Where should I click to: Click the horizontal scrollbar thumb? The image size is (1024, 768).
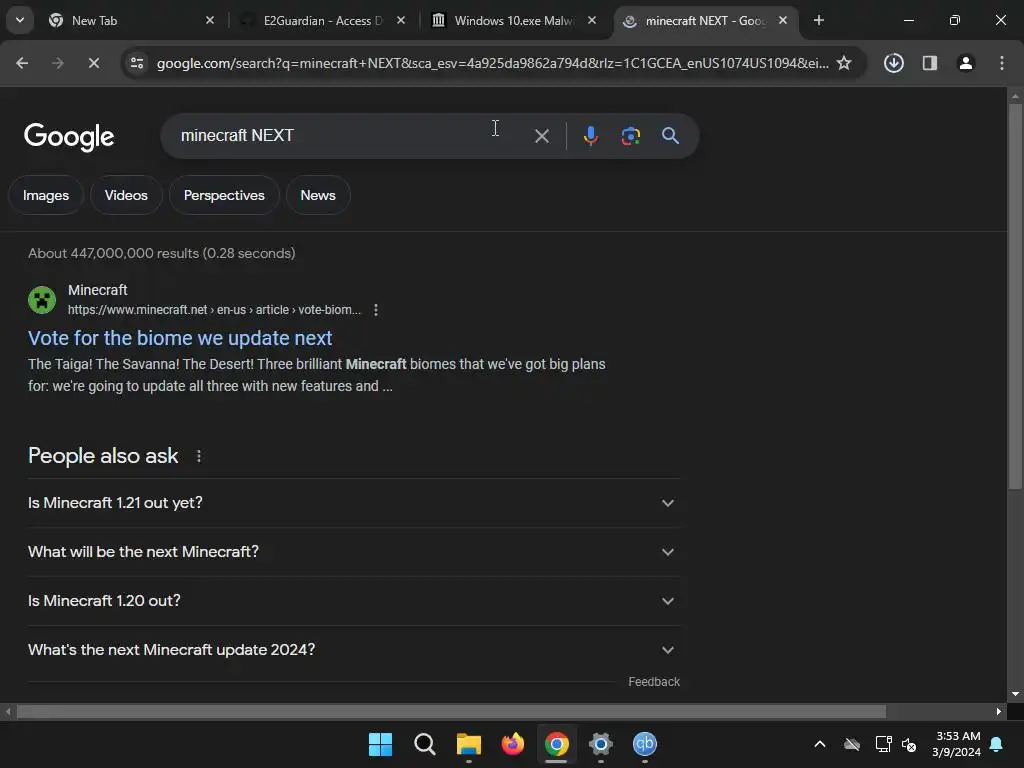[451, 711]
